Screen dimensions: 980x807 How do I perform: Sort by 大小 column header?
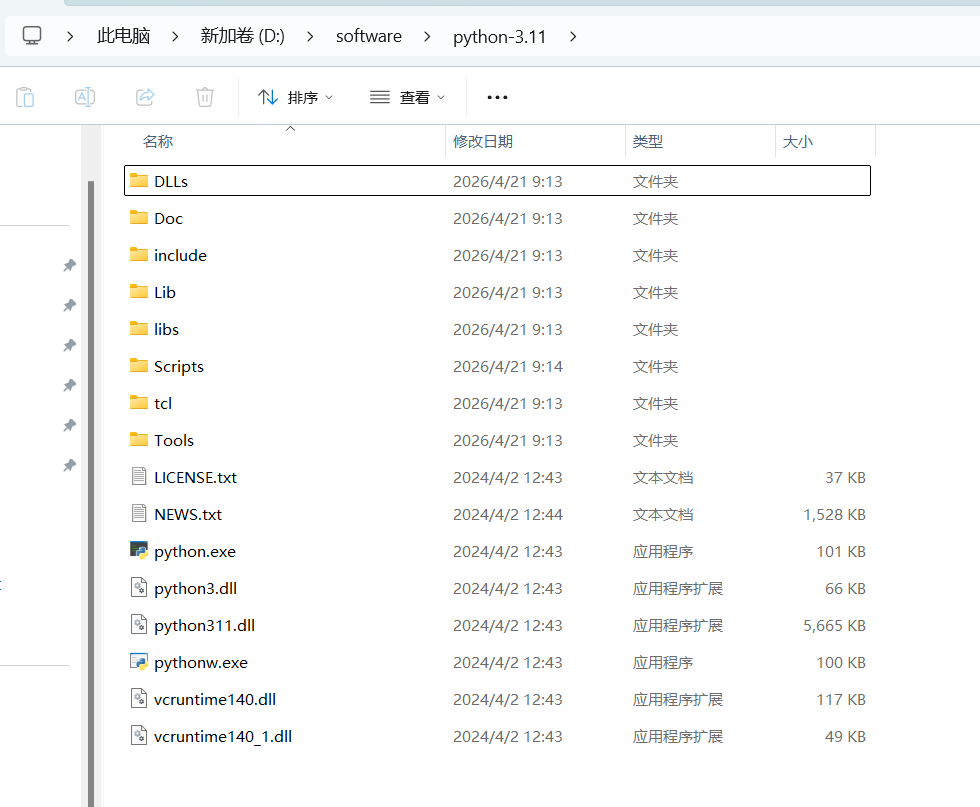pos(798,141)
